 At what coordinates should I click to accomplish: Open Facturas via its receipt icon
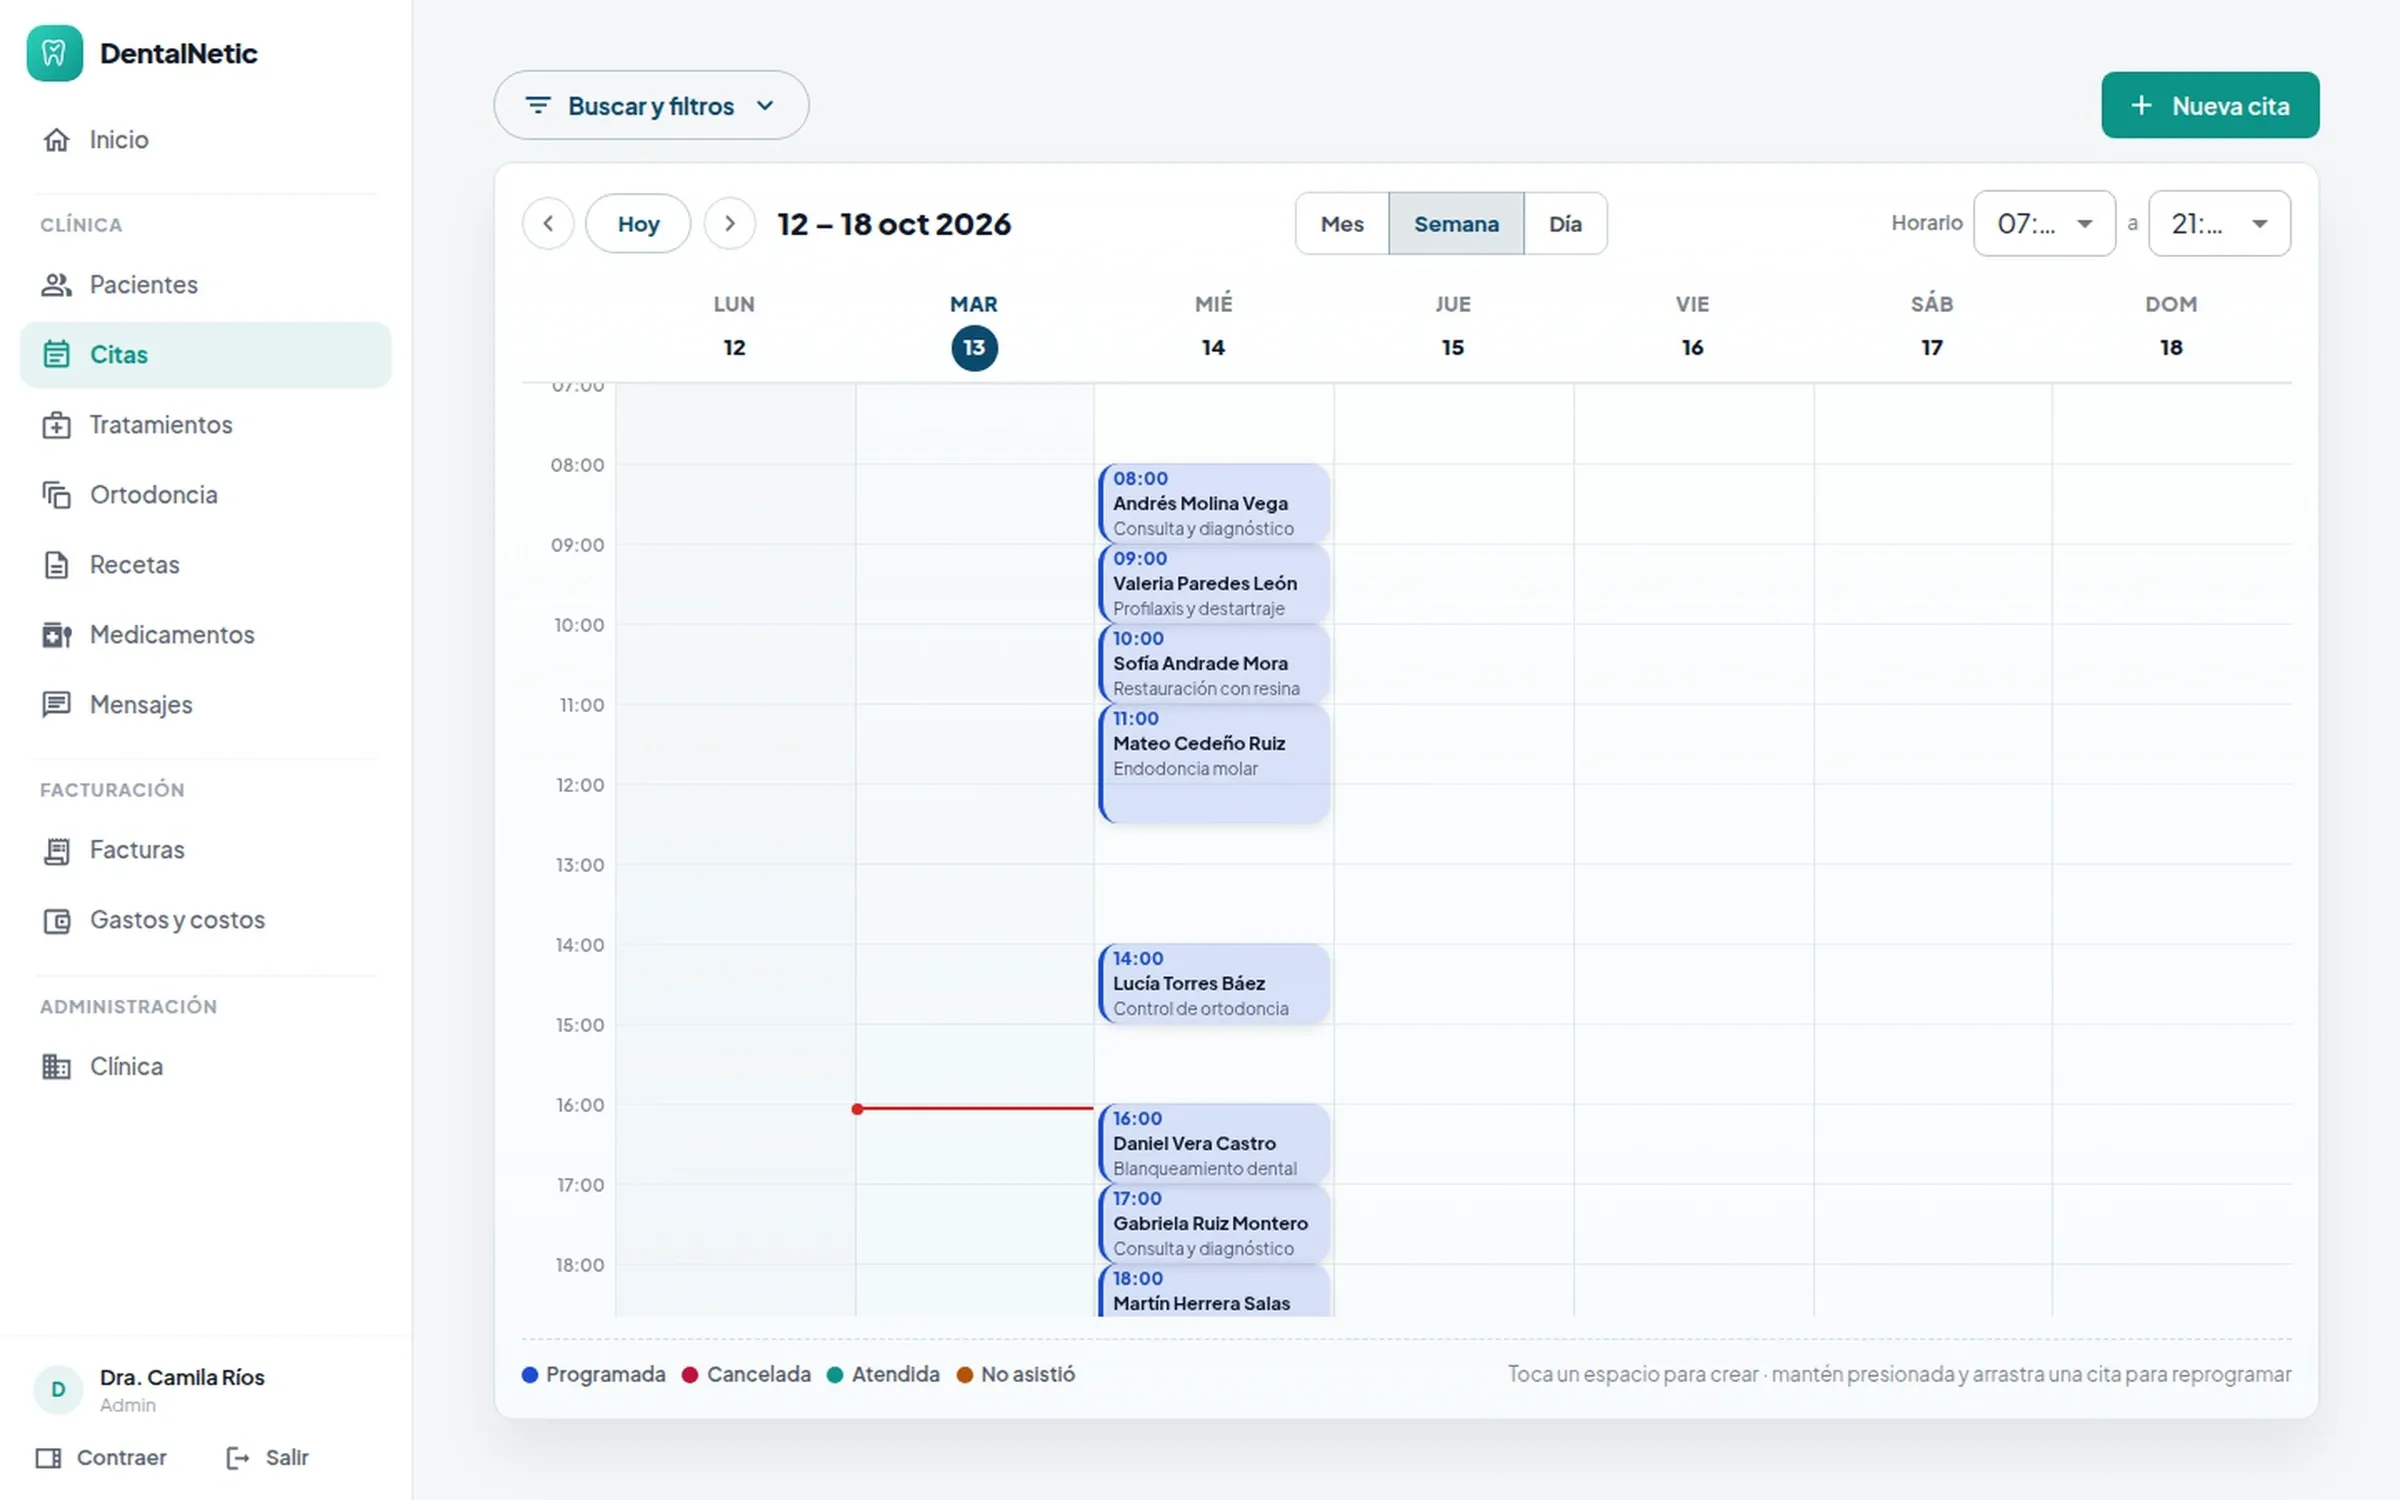pos(56,850)
